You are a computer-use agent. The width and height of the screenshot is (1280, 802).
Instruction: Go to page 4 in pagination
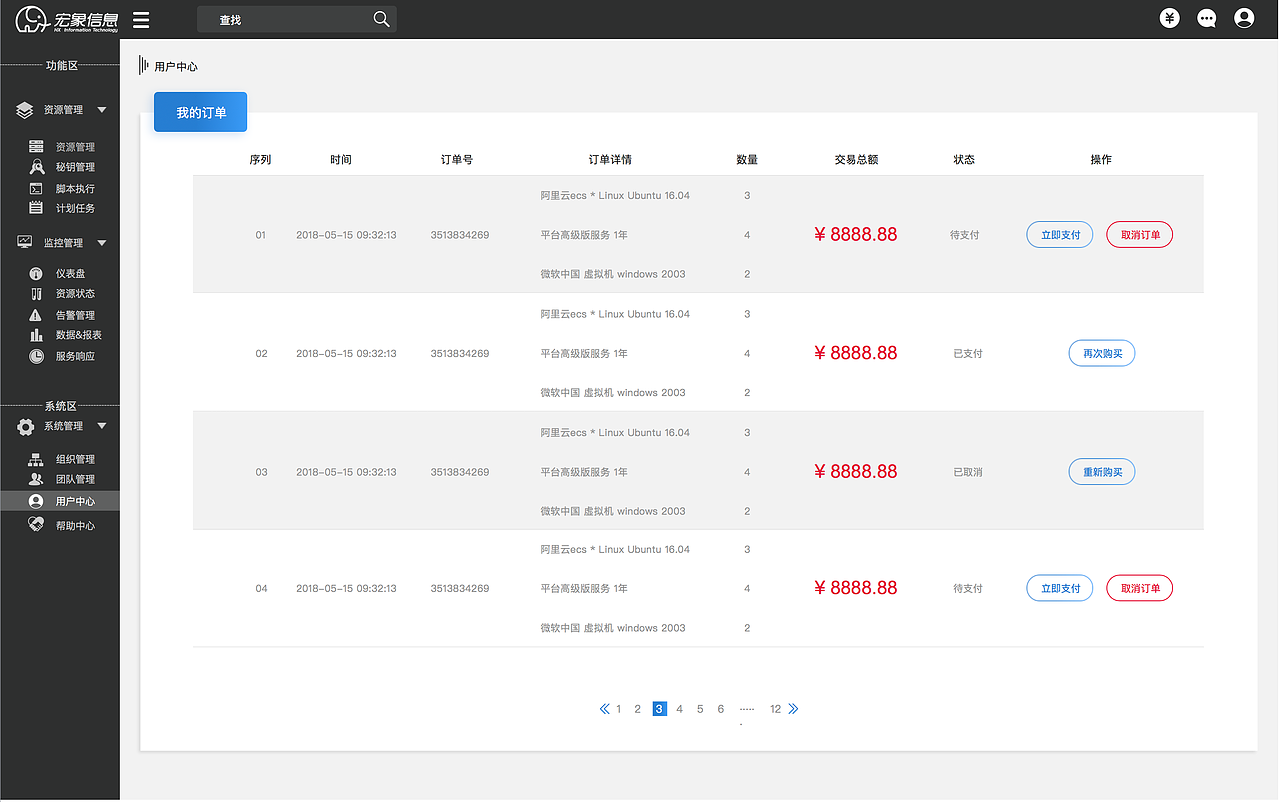(x=679, y=709)
